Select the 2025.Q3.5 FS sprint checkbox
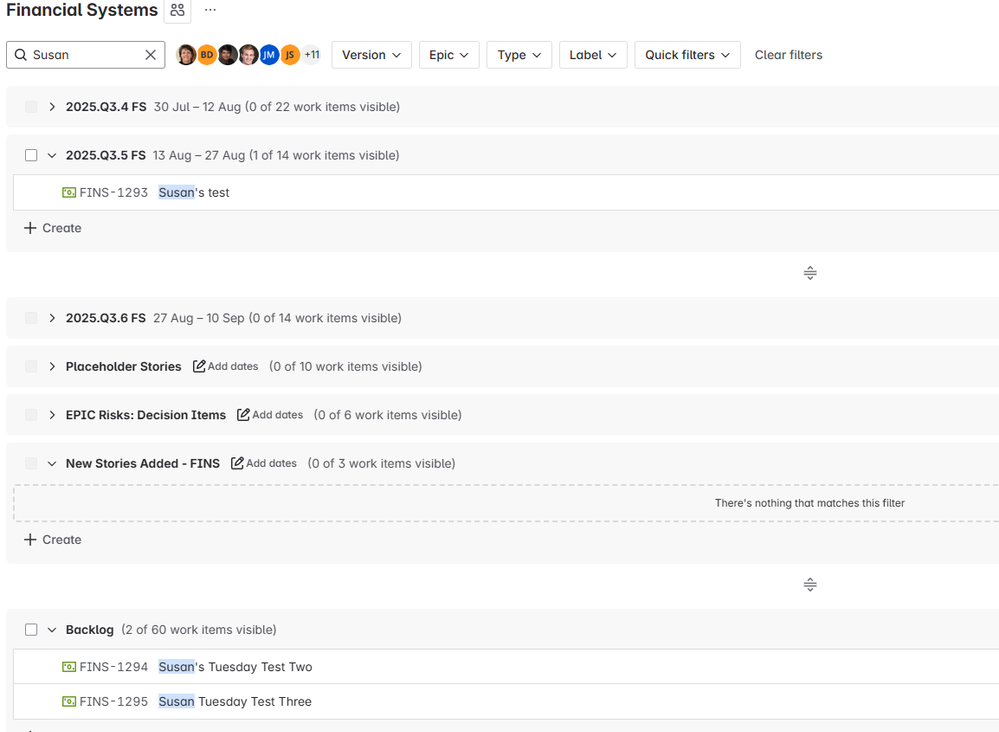Viewport: 999px width, 732px height. (x=31, y=155)
